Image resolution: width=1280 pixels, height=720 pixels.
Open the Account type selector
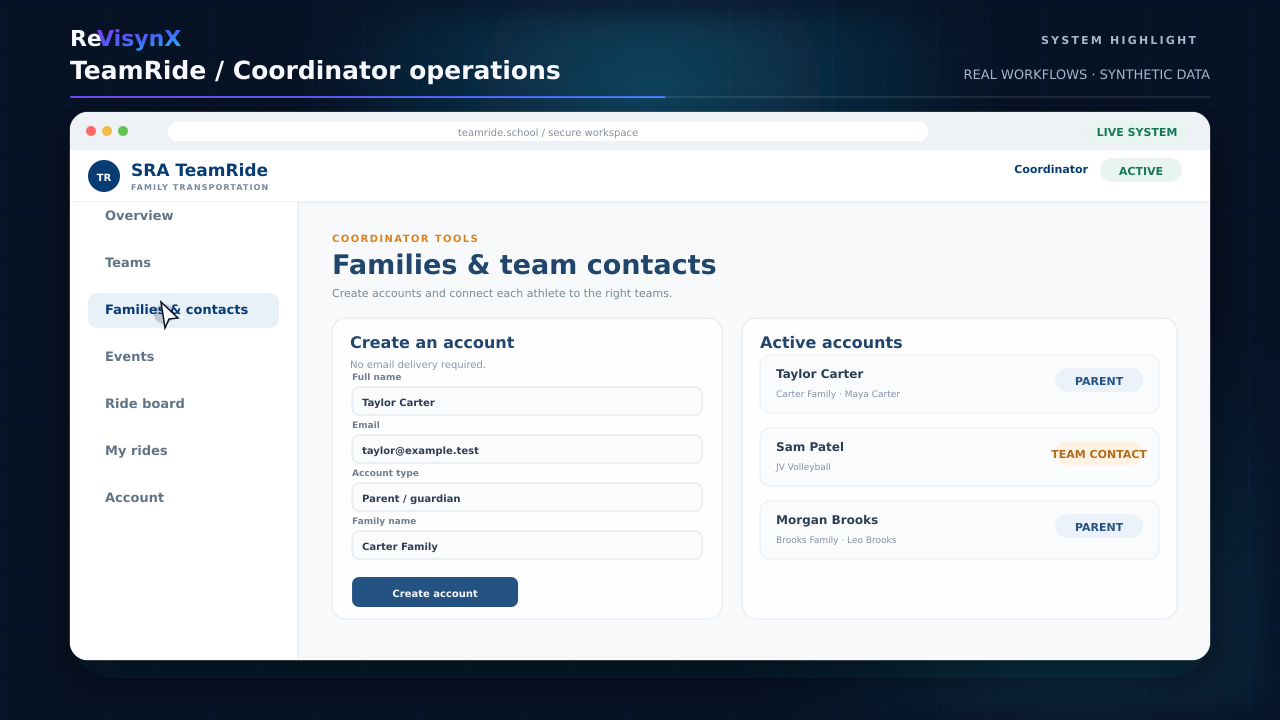pyautogui.click(x=527, y=497)
